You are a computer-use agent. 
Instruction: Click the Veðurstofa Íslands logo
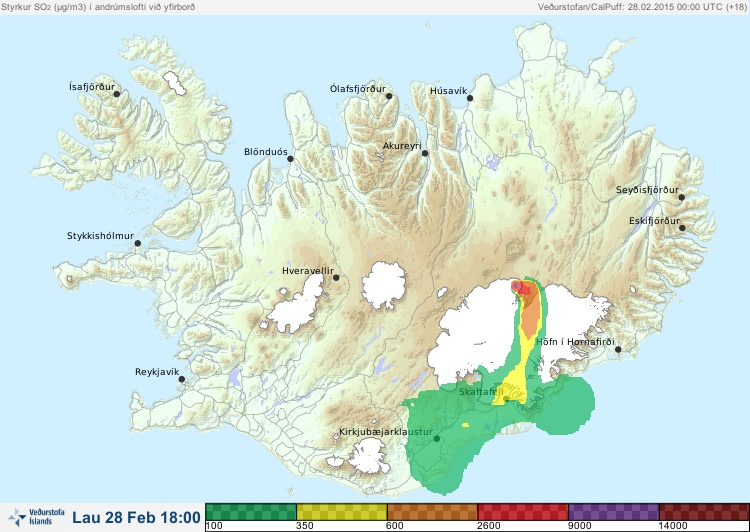36,517
